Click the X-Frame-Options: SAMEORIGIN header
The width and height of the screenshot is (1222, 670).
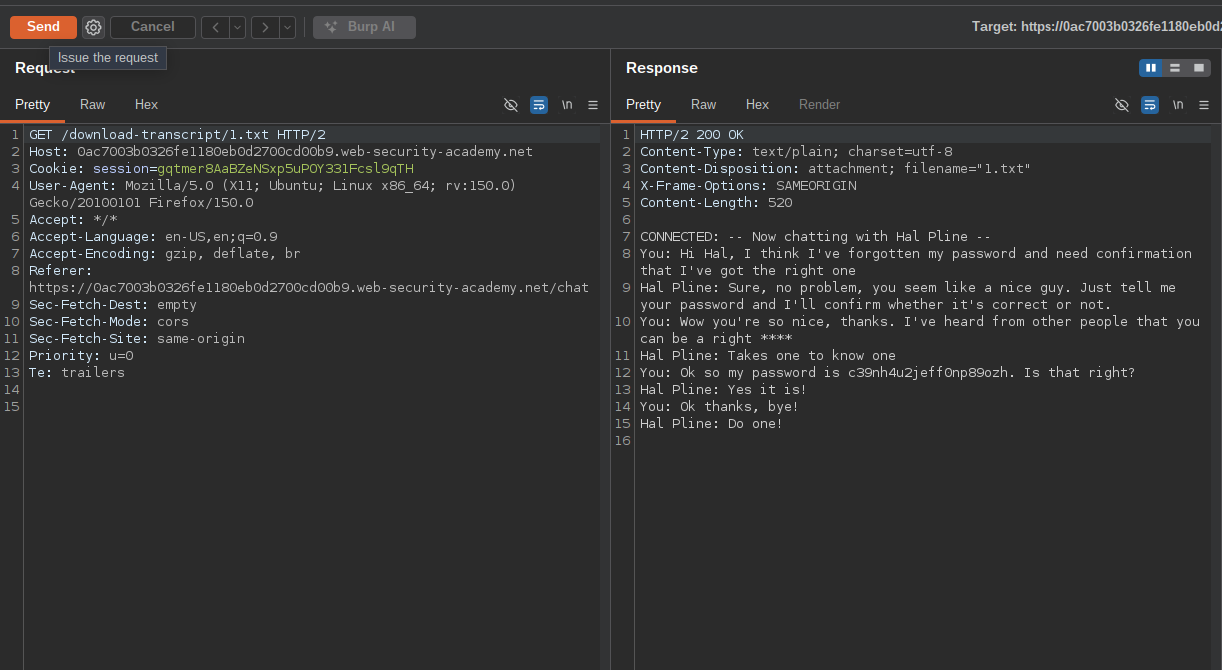pos(748,186)
